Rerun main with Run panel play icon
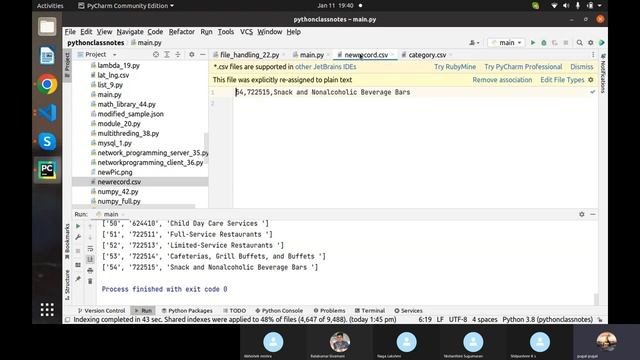Screen dimensions: 640x360 tap(78, 226)
